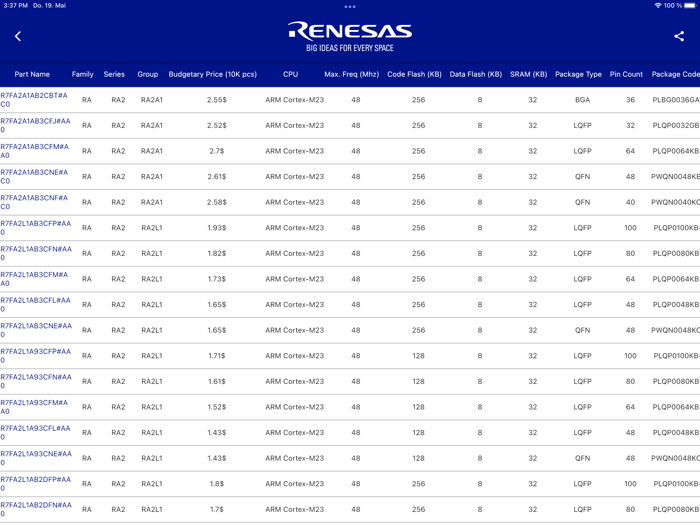The image size is (700, 525).
Task: Tap the share icon
Action: point(679,36)
